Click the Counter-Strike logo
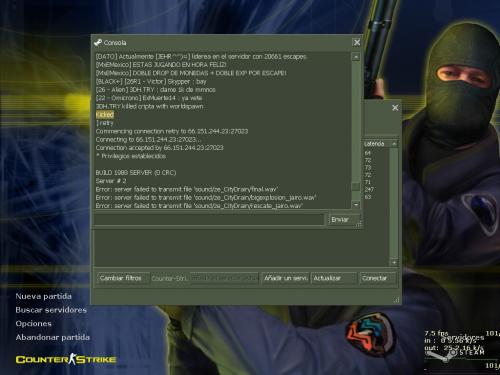500x375 pixels. [66, 359]
